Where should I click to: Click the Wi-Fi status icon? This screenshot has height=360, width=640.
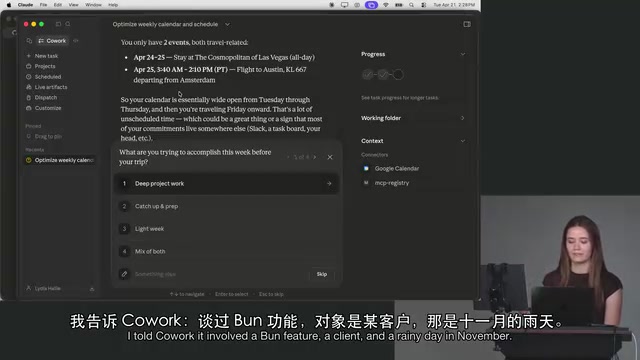[x=386, y=5]
